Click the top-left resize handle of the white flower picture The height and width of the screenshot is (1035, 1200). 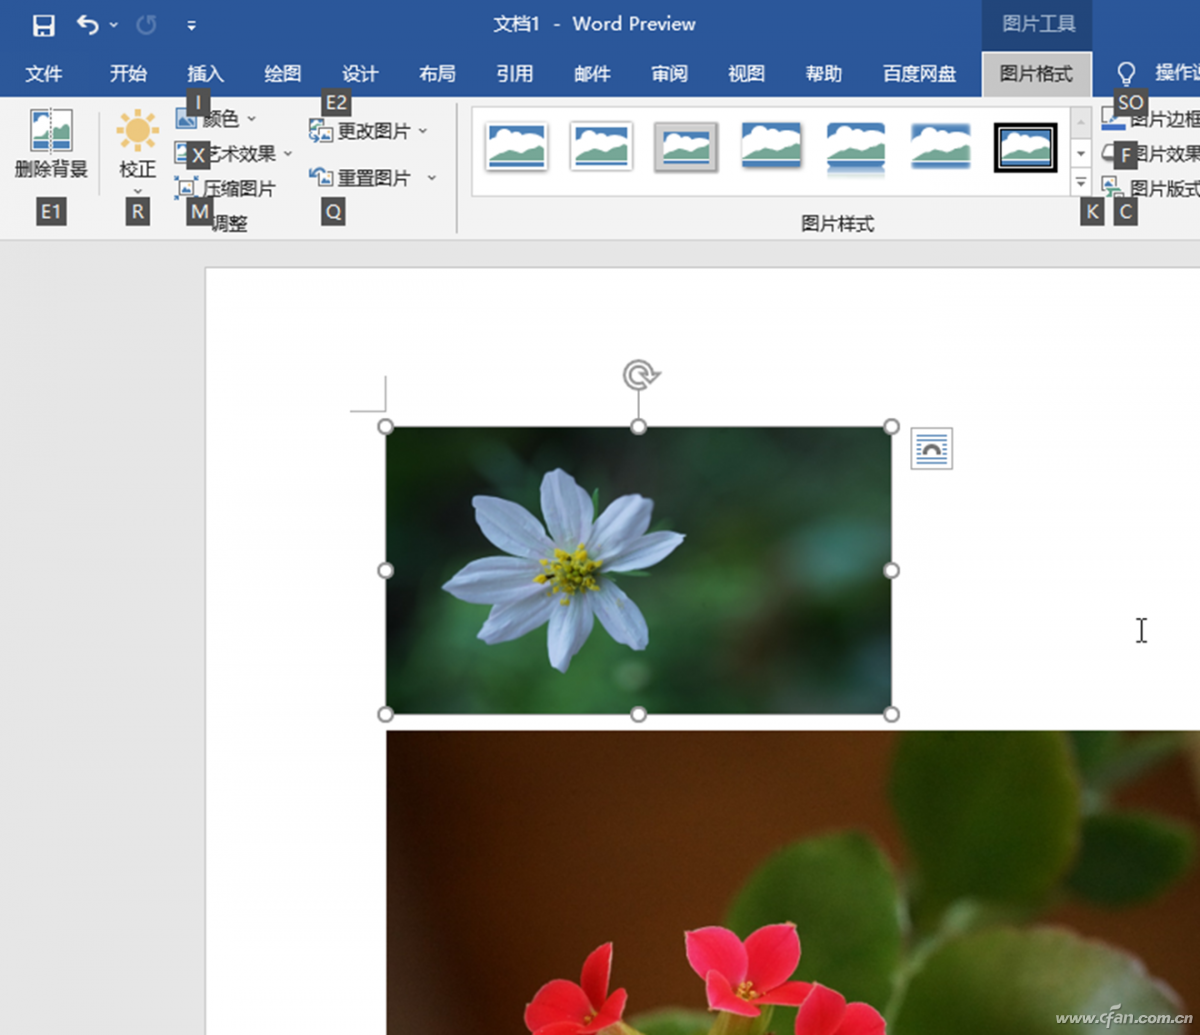(x=385, y=427)
